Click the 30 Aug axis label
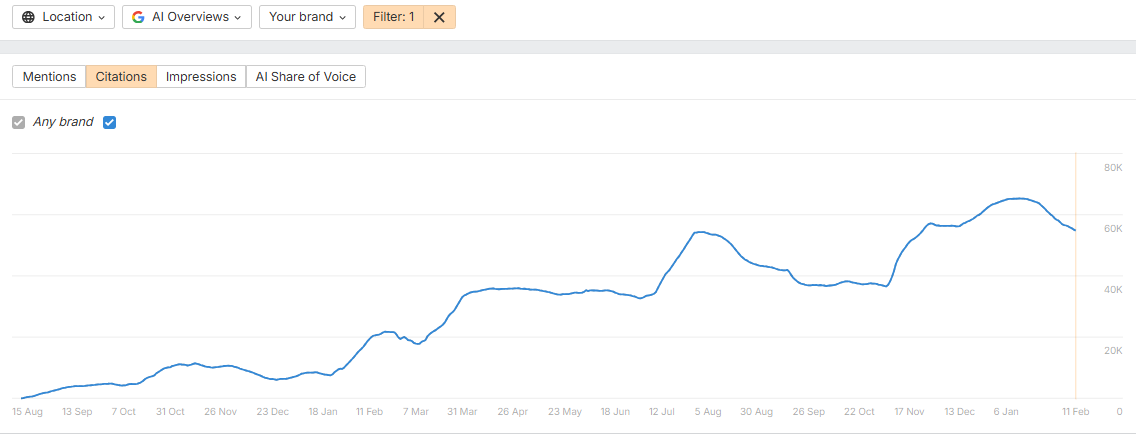 [x=756, y=412]
